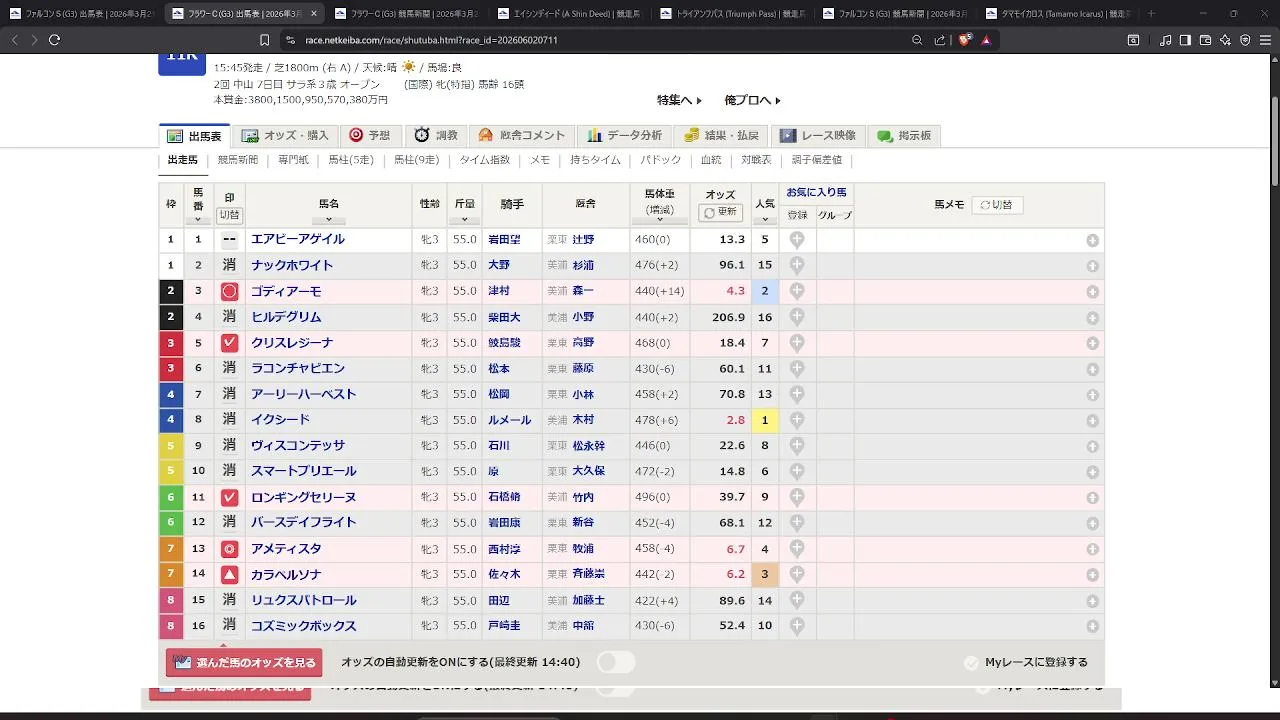Image resolution: width=1280 pixels, height=720 pixels.
Task: Add ゴディアーモ to favorites plus icon
Action: (x=797, y=291)
